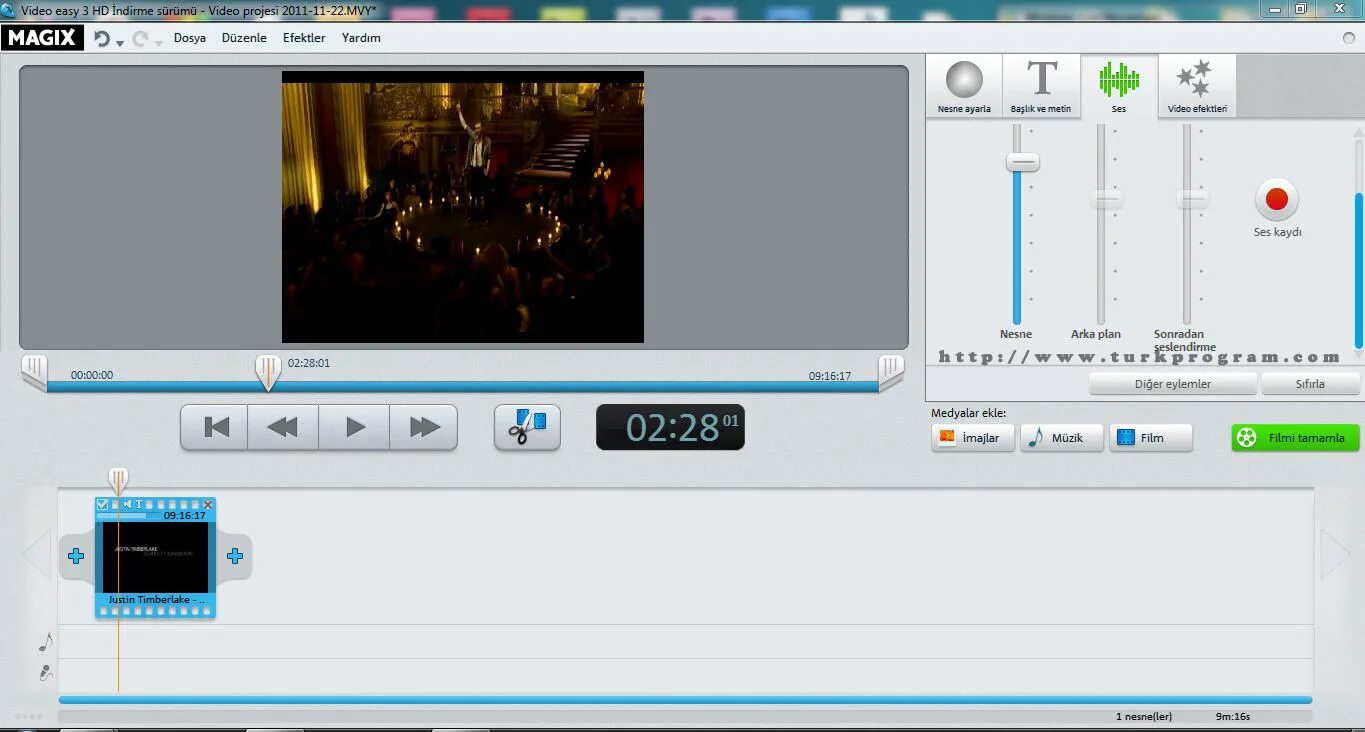The image size is (1365, 732).
Task: Click the Sıfırla reset button
Action: click(x=1310, y=384)
